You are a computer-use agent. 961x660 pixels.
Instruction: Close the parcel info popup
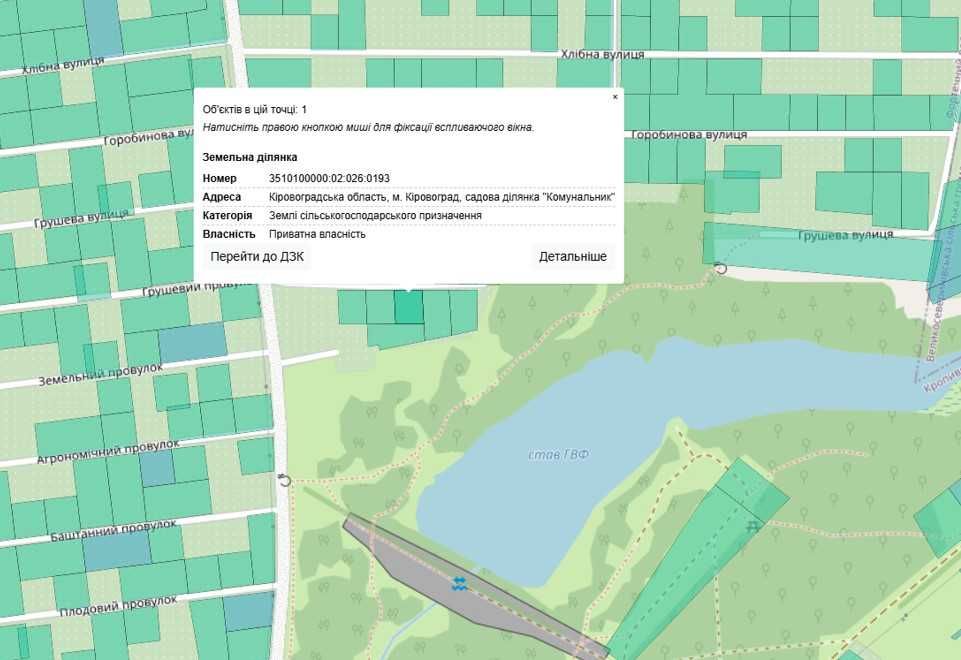click(x=615, y=97)
